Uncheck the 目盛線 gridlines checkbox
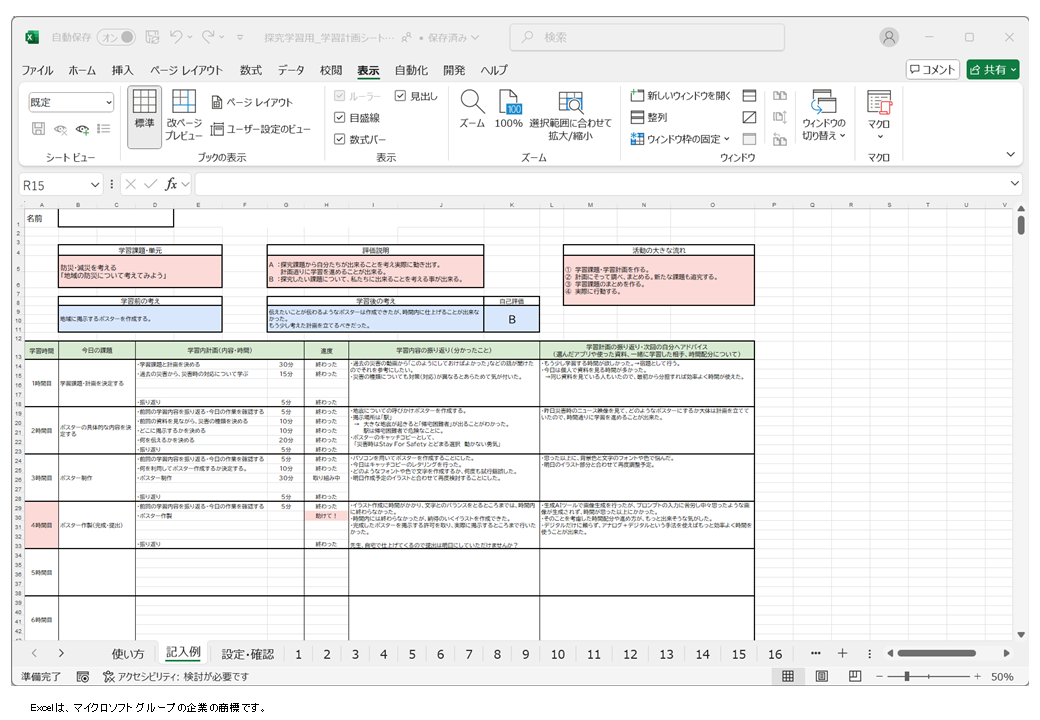 coord(340,118)
